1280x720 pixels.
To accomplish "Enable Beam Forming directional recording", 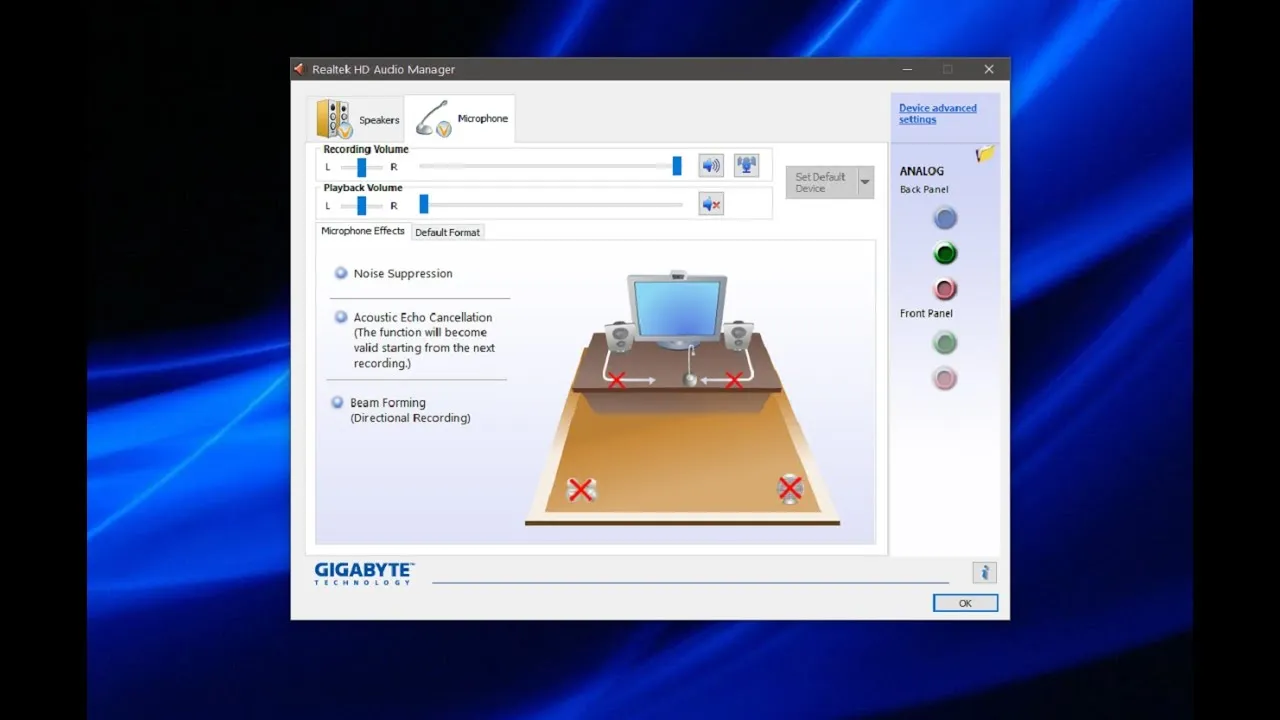I will tap(338, 402).
